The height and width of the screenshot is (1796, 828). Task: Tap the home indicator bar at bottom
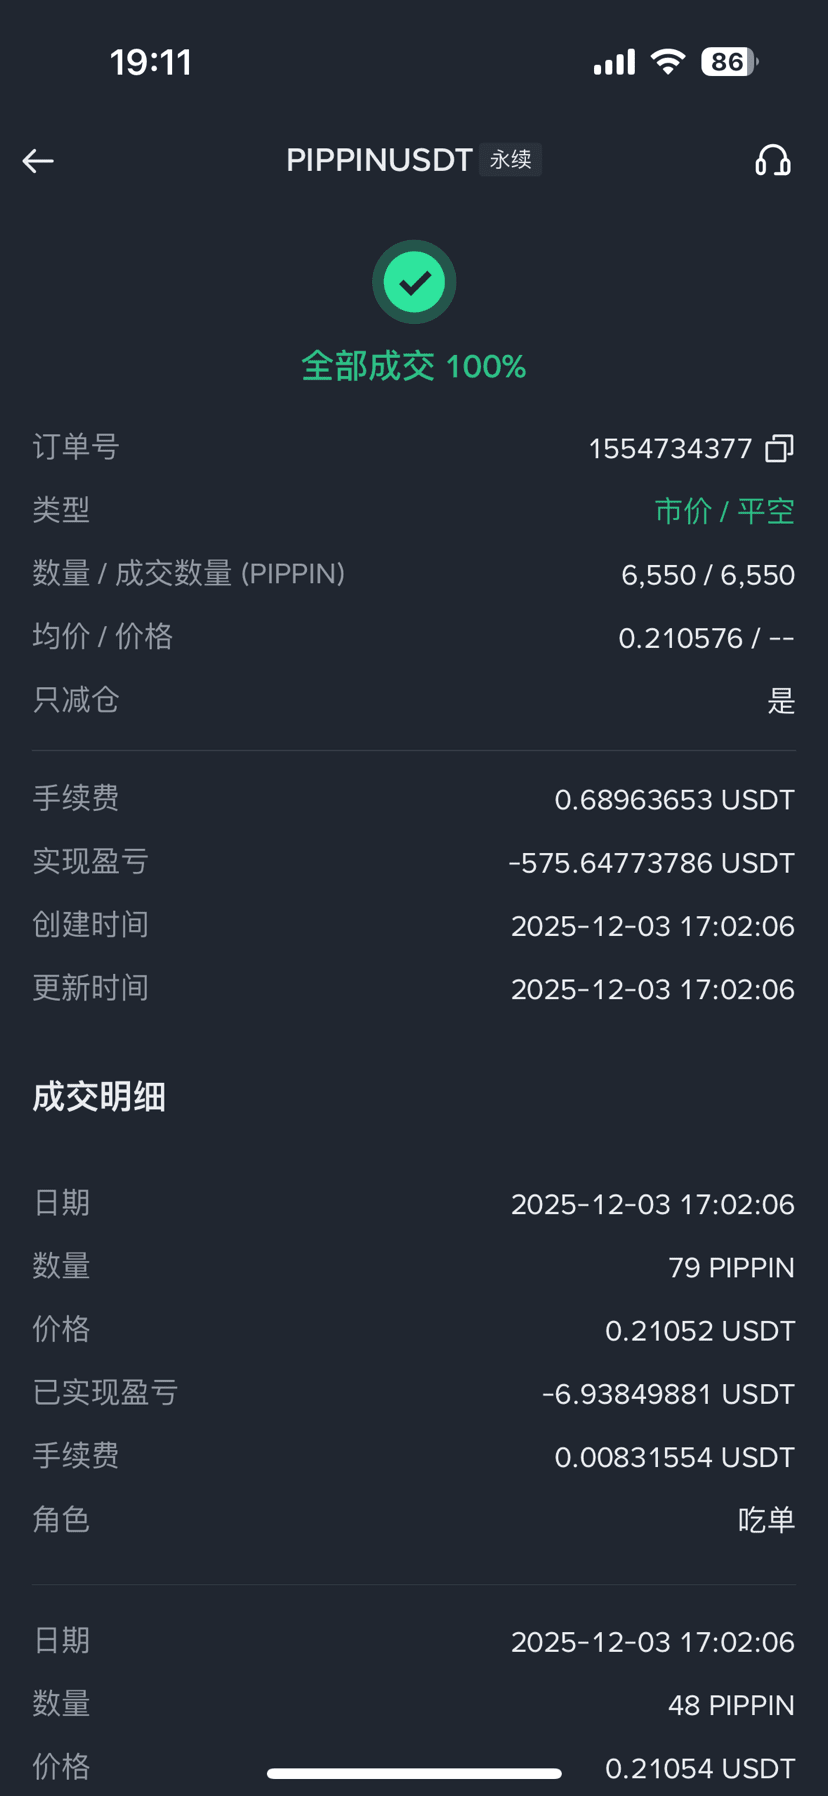414,1774
